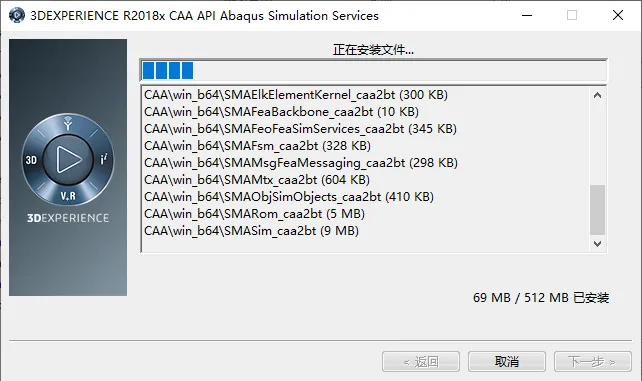Click the 取消 cancel button
Screen dimensions: 642x381
[x=507, y=362]
